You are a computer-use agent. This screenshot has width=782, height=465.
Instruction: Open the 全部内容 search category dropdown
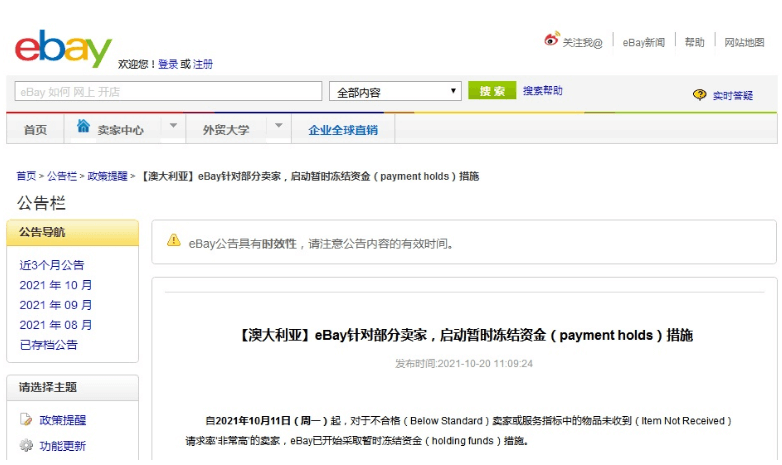pos(395,91)
